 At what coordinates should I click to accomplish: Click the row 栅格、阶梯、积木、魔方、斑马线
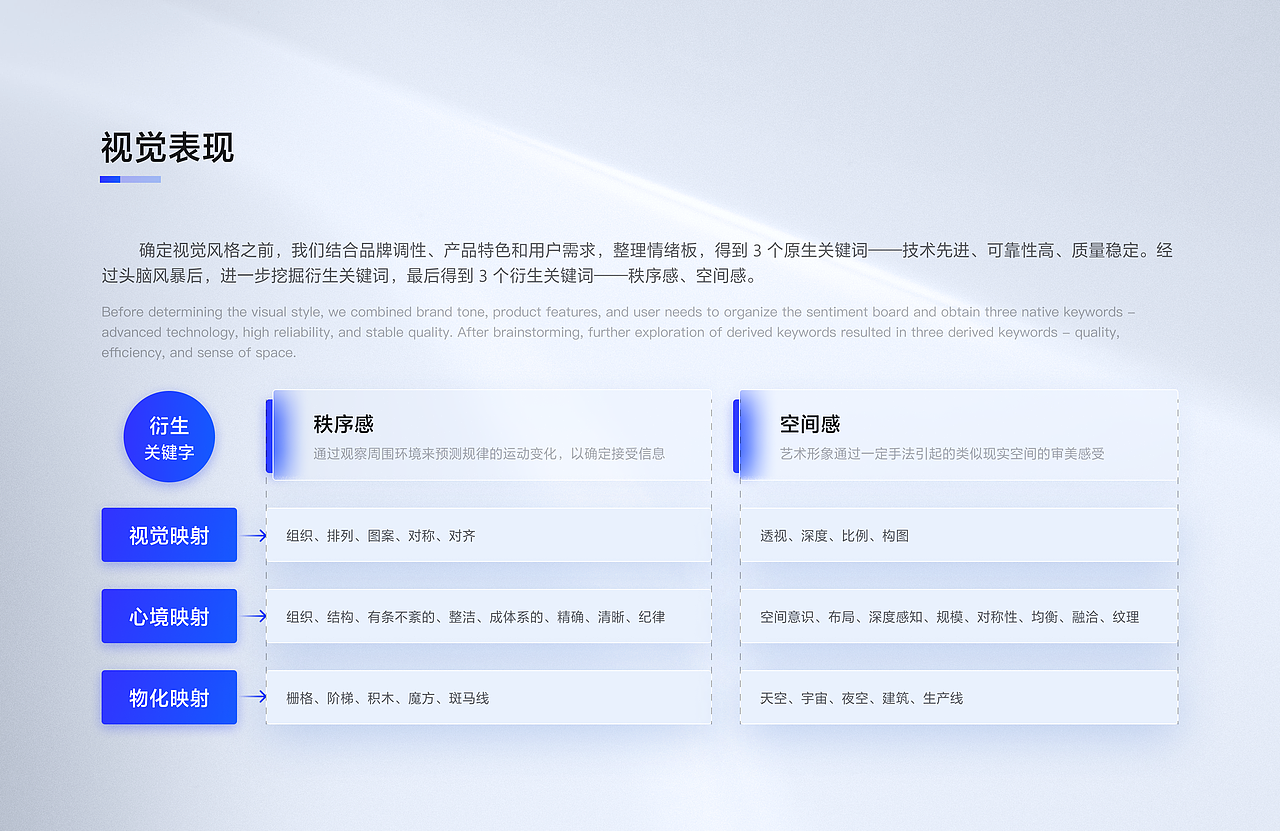pos(489,697)
